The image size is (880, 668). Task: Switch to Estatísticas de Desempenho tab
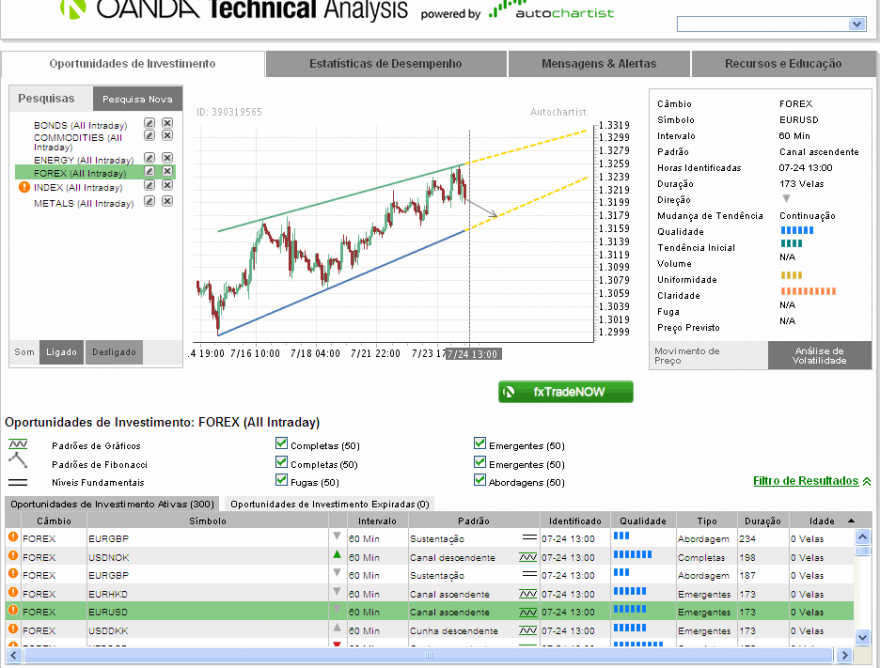[386, 63]
